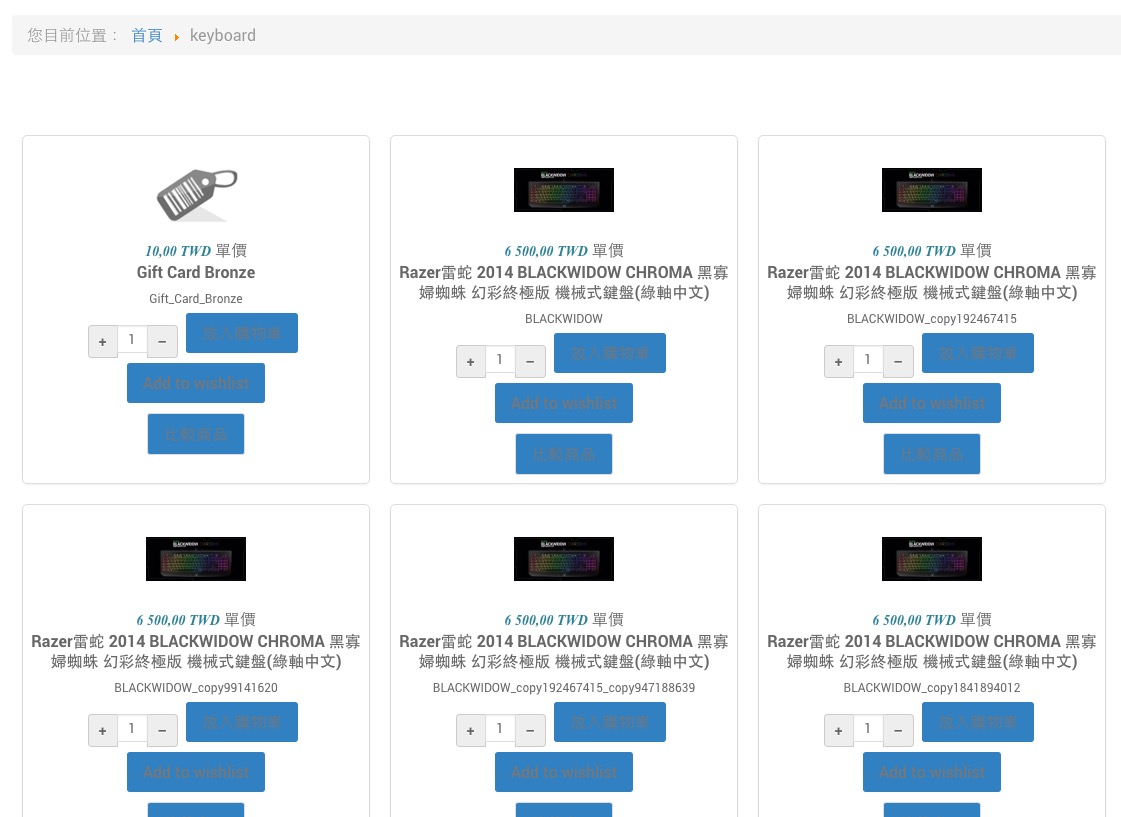Add BLACKWIDOW_copy1841894012 to wishlist

point(932,772)
